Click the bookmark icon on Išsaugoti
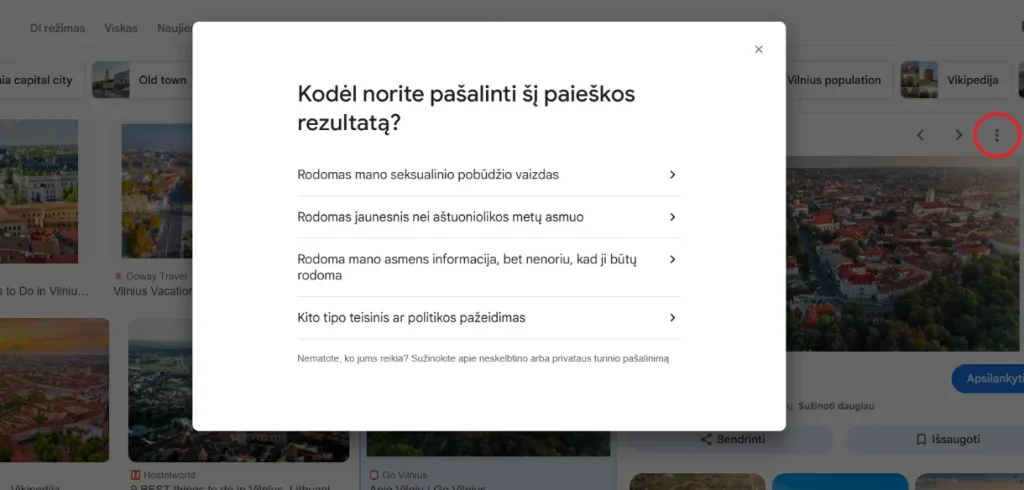1024x490 pixels. click(x=921, y=439)
